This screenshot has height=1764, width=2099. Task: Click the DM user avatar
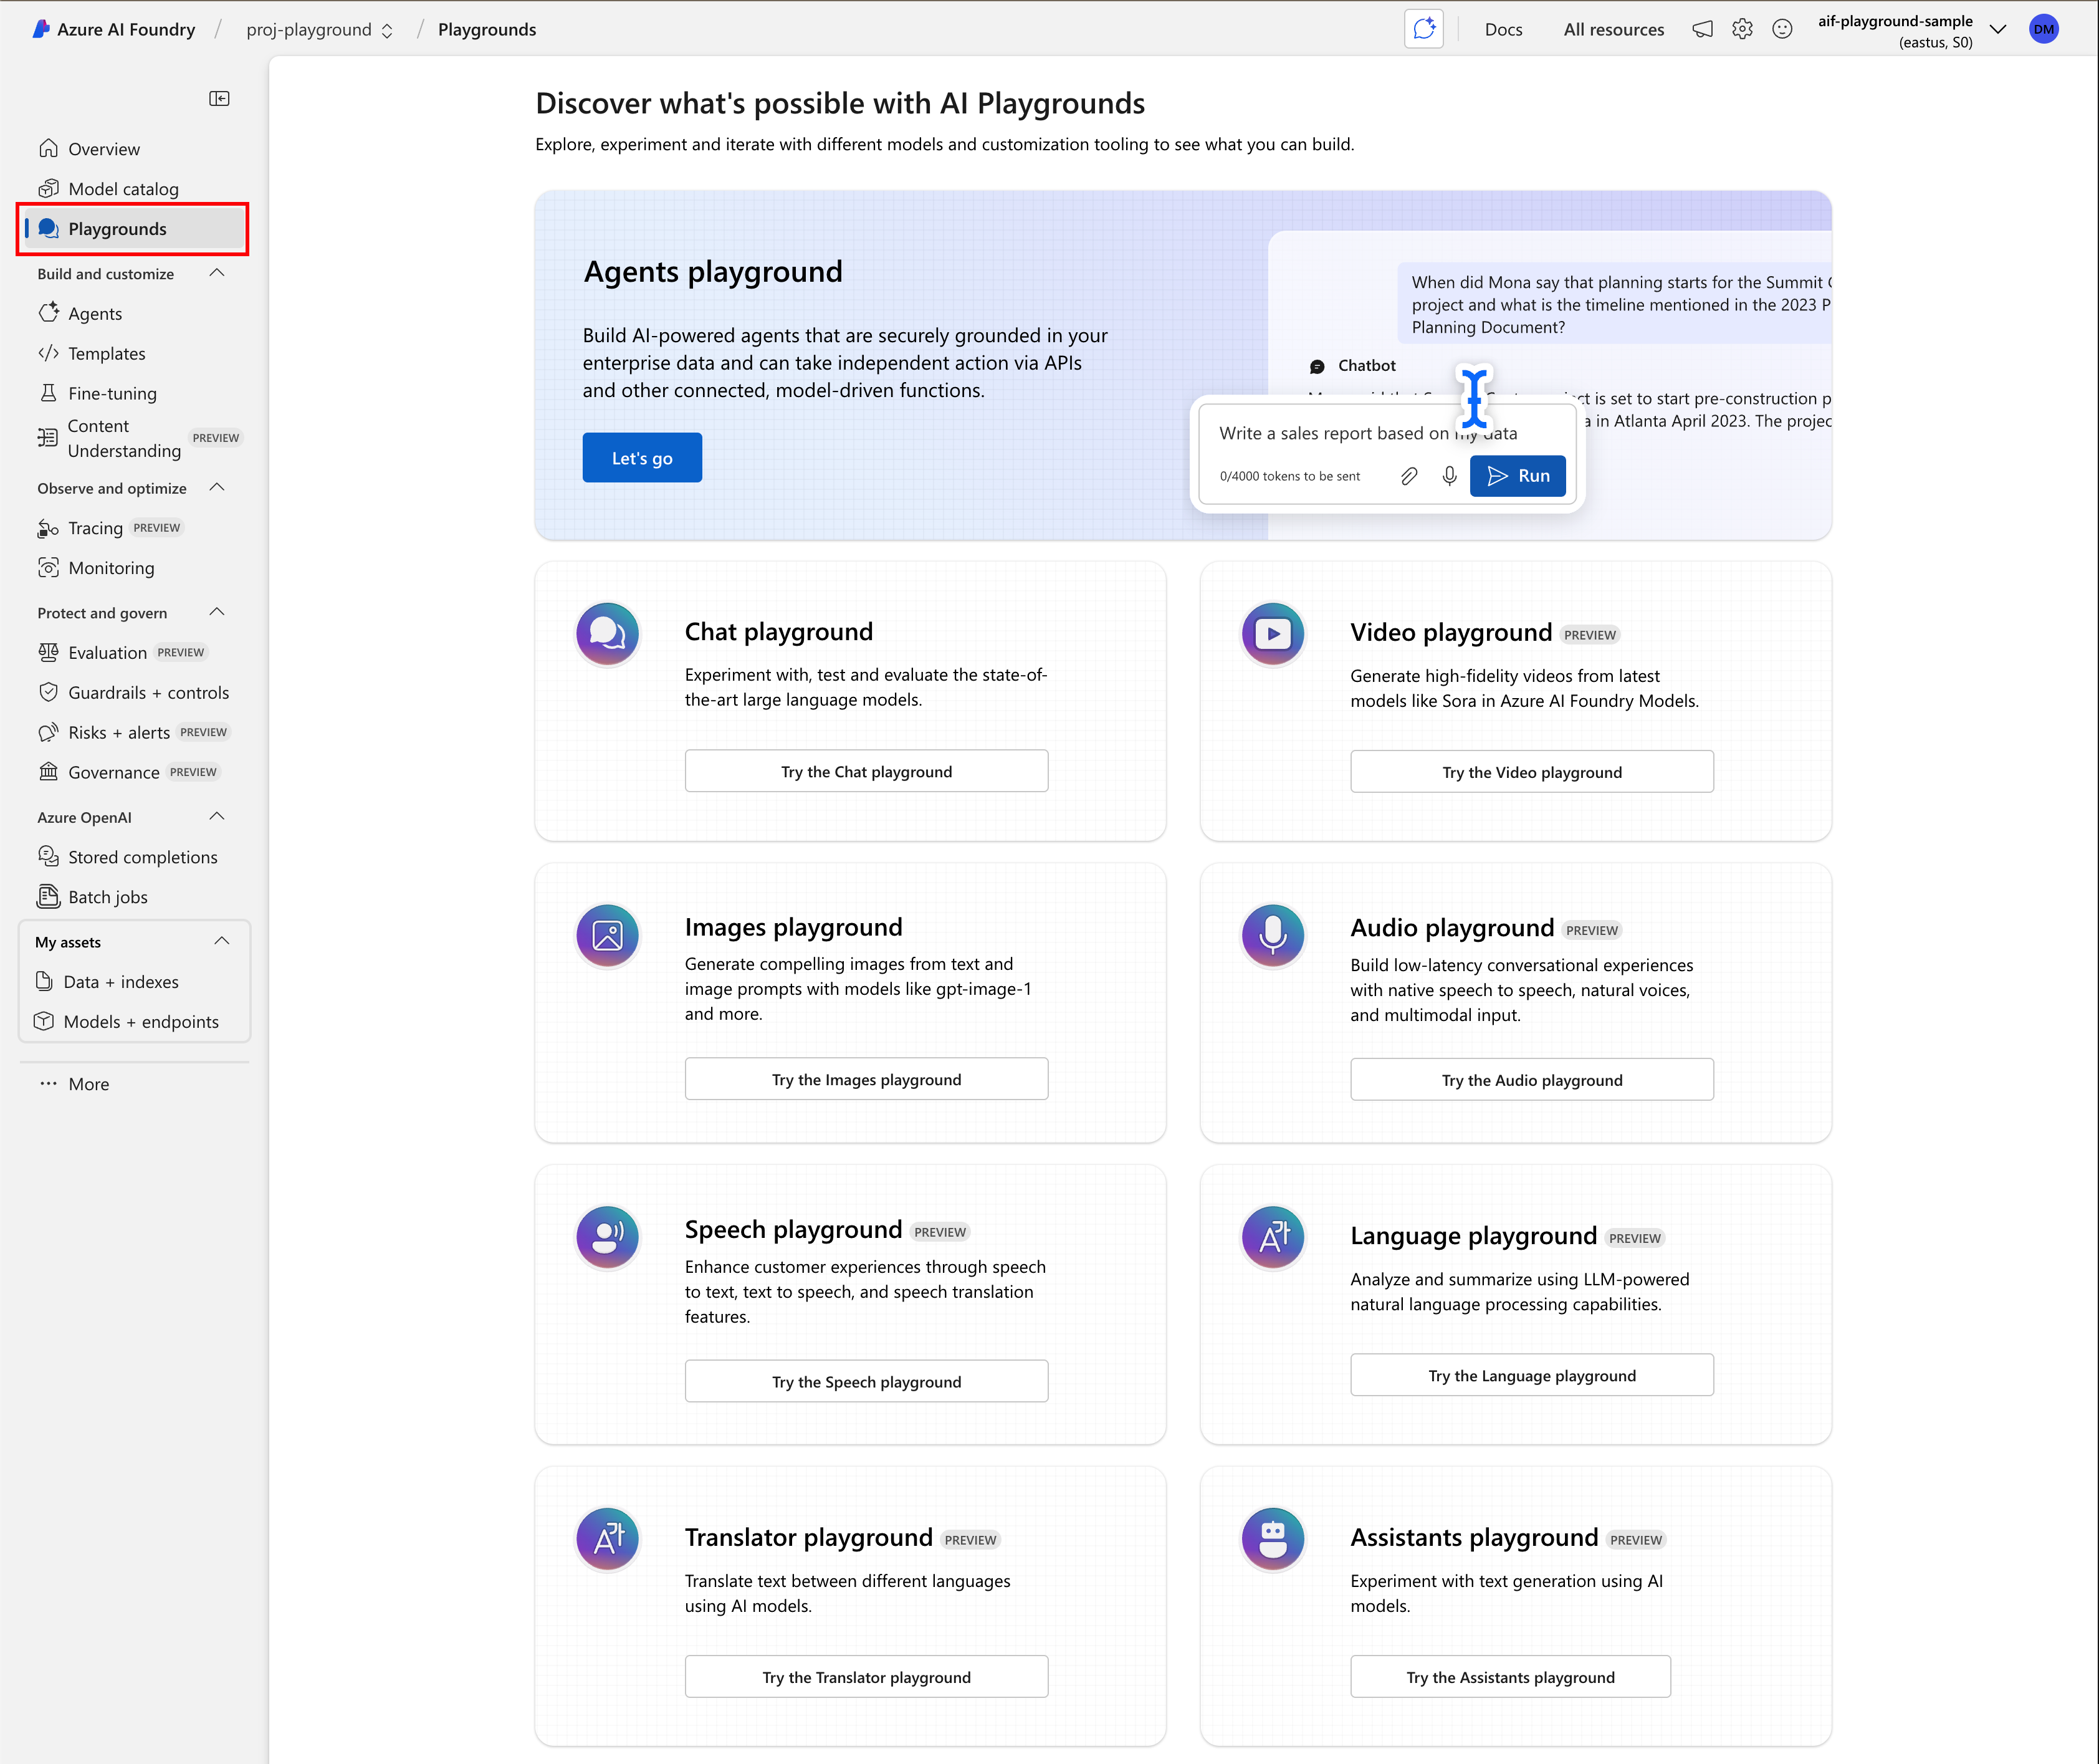click(2043, 29)
